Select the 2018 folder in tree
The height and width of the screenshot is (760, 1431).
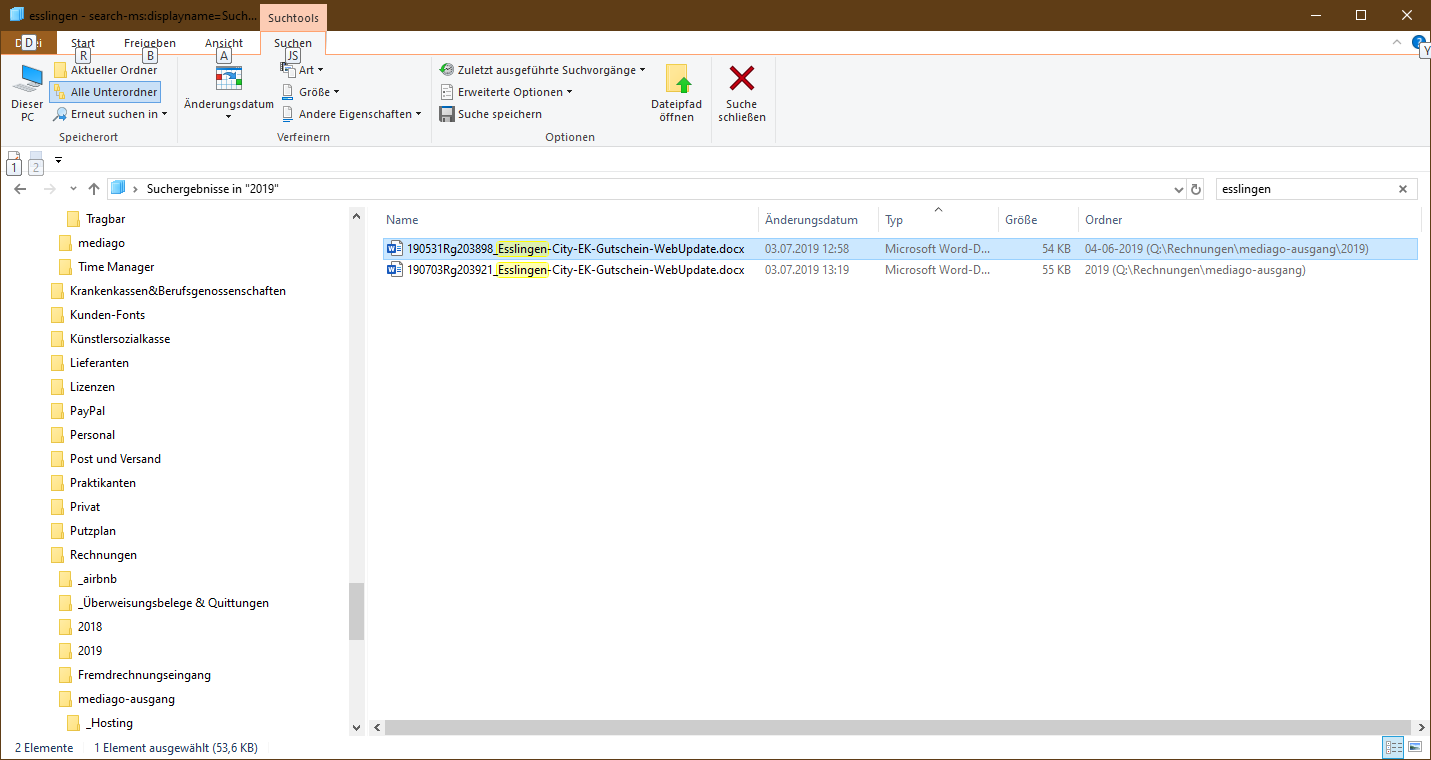(90, 627)
